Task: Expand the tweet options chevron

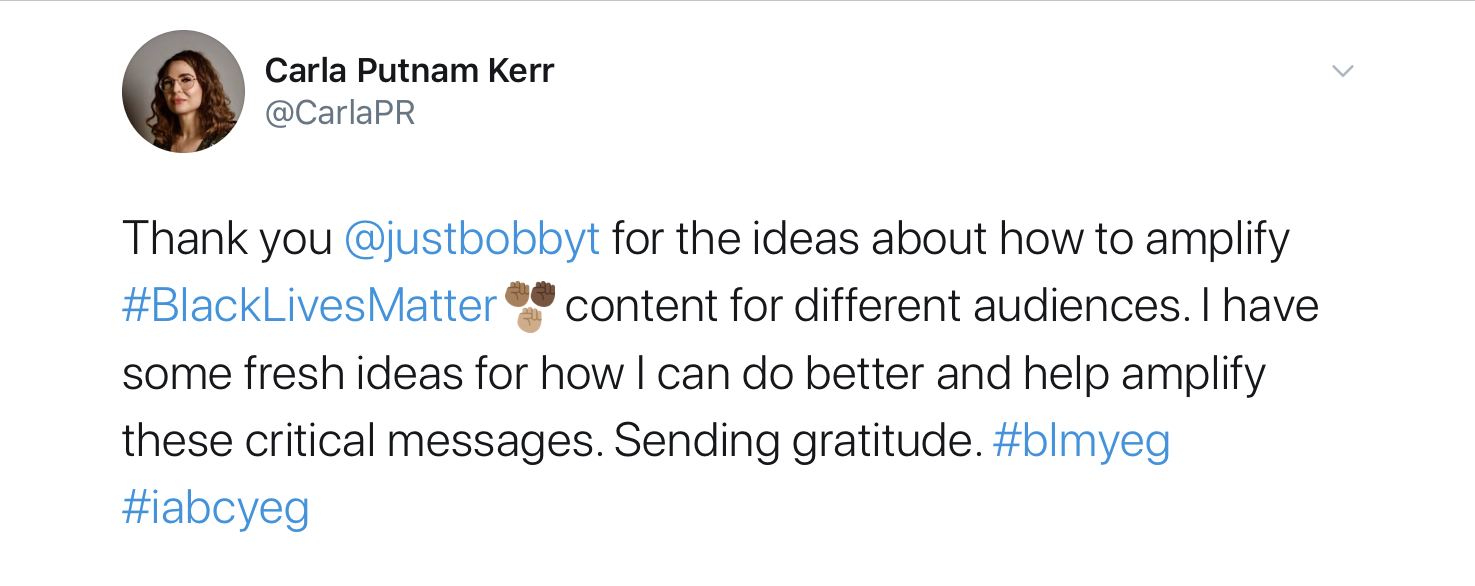Action: 1343,71
